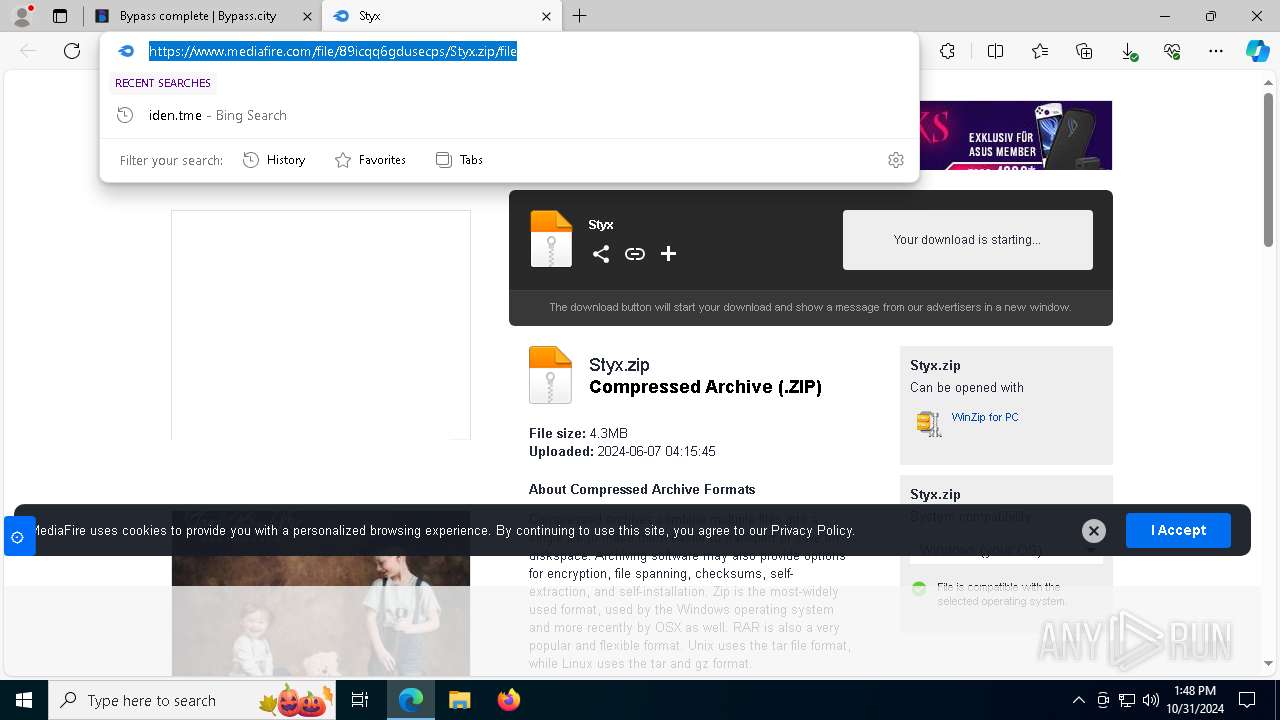Open the tab actions menu icon
The image size is (1280, 720).
60,16
